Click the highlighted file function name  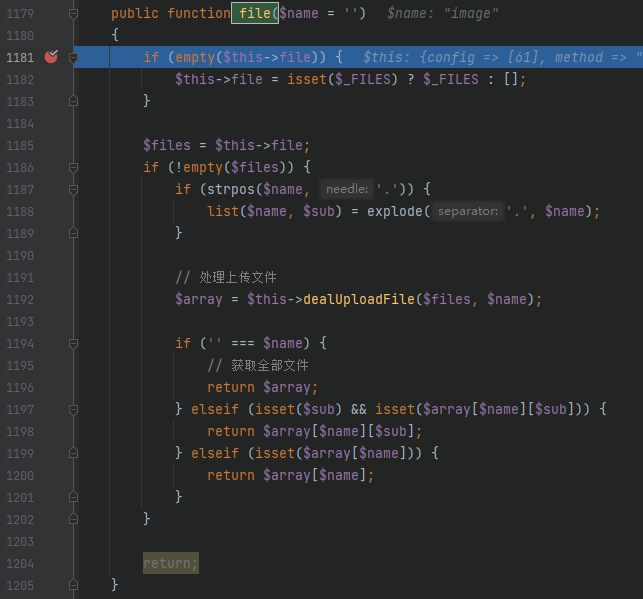click(x=255, y=13)
